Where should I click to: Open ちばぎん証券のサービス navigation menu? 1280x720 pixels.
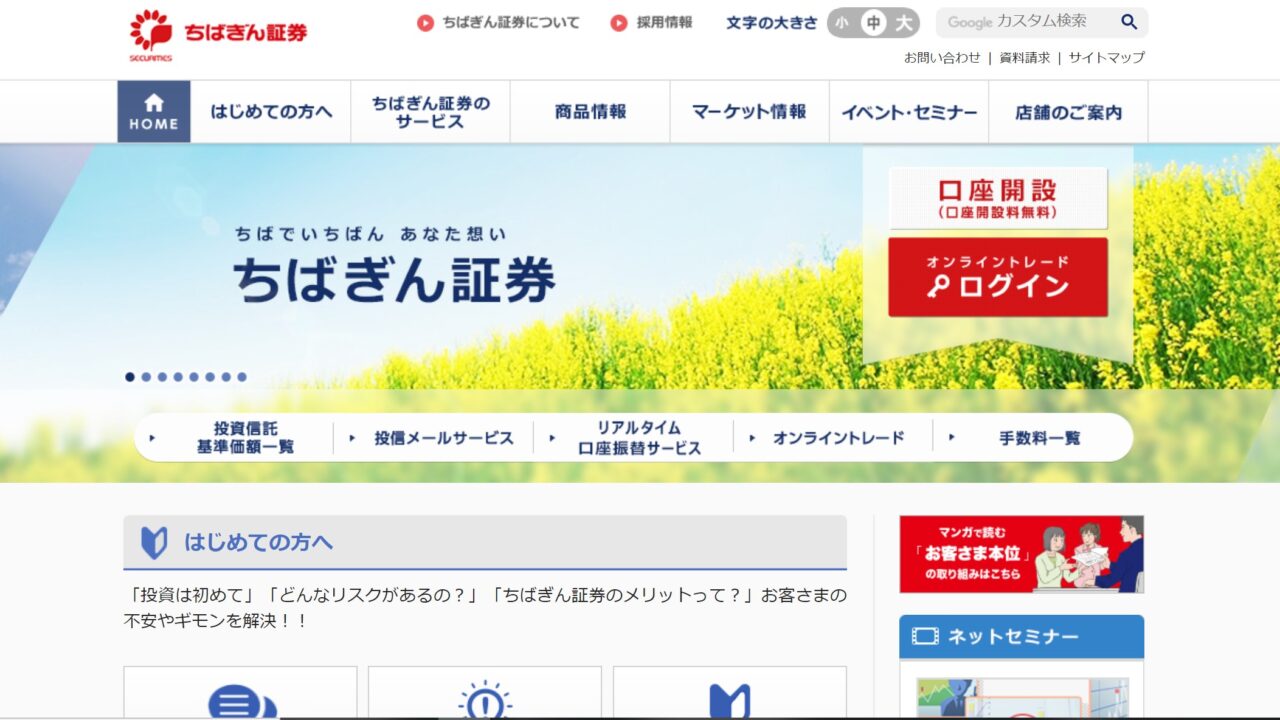point(430,112)
